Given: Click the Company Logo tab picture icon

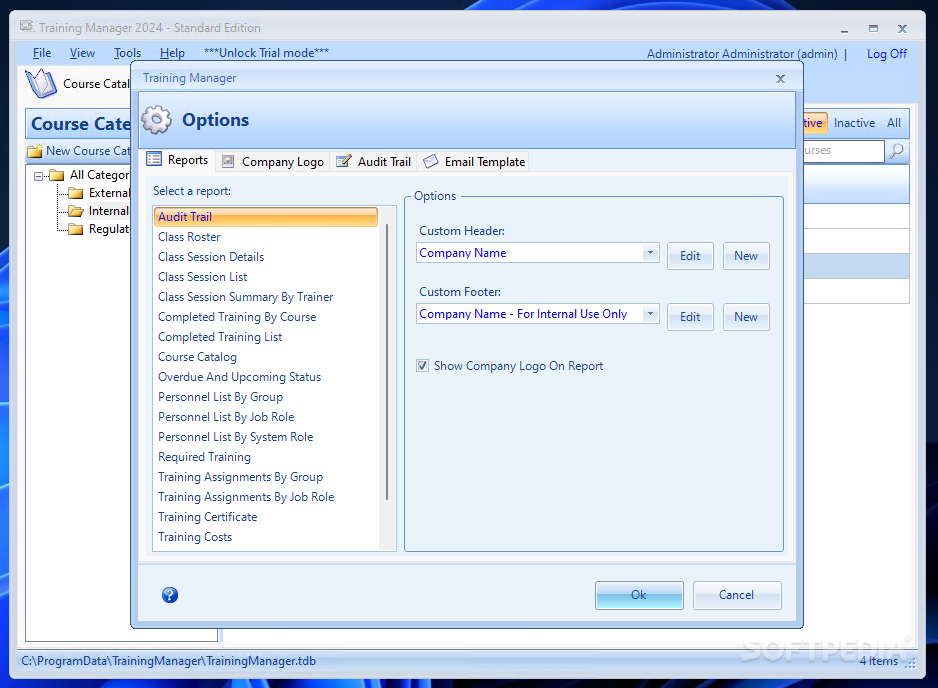Looking at the screenshot, I should 227,161.
